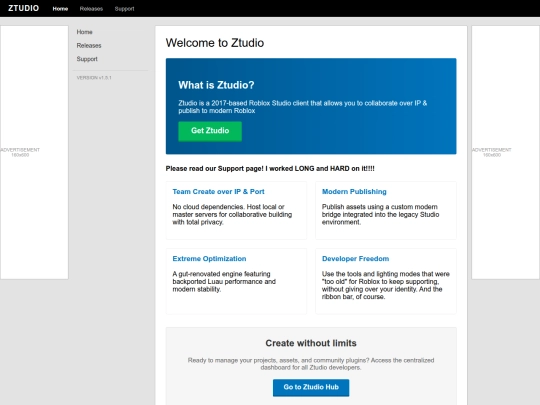
Task: Click the right advertisement placeholder
Action: [x=505, y=152]
